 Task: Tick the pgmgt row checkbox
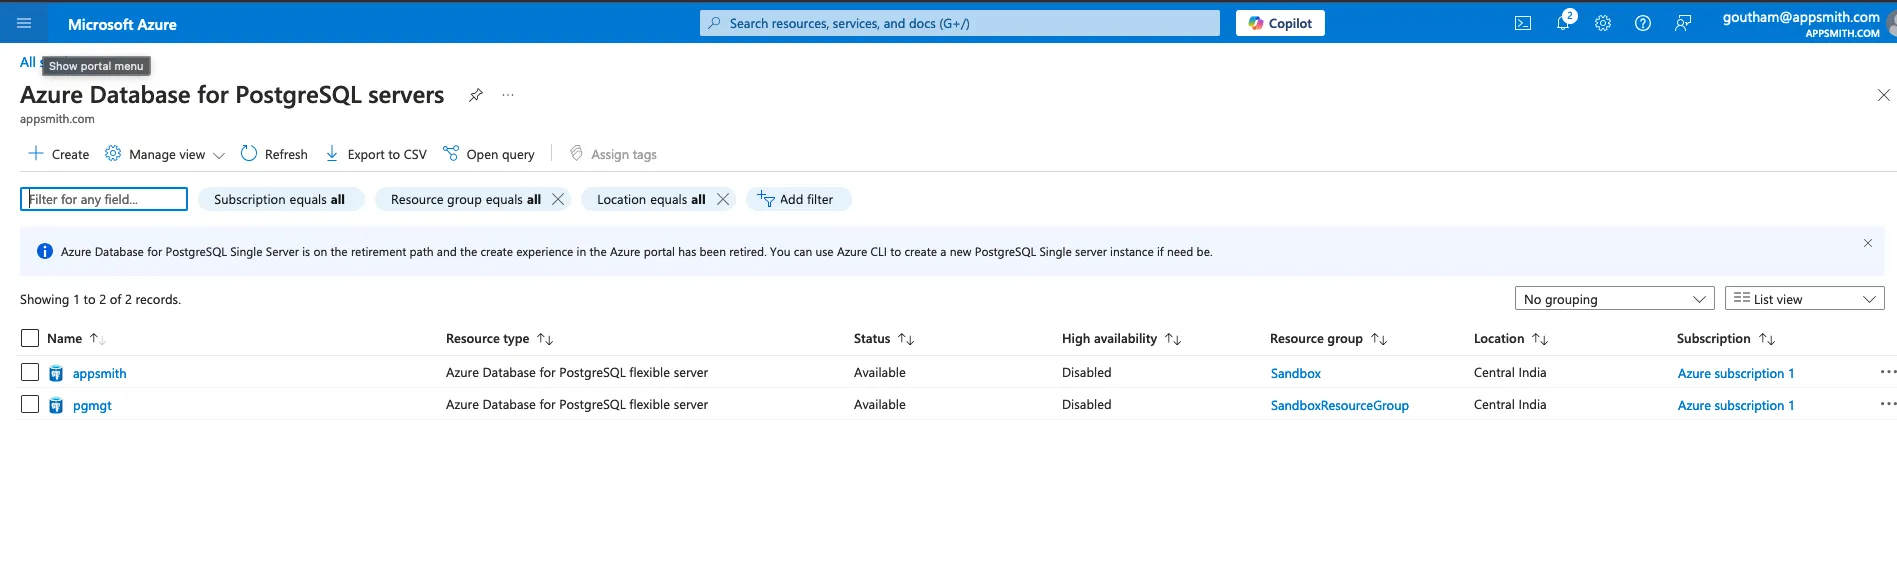point(30,404)
